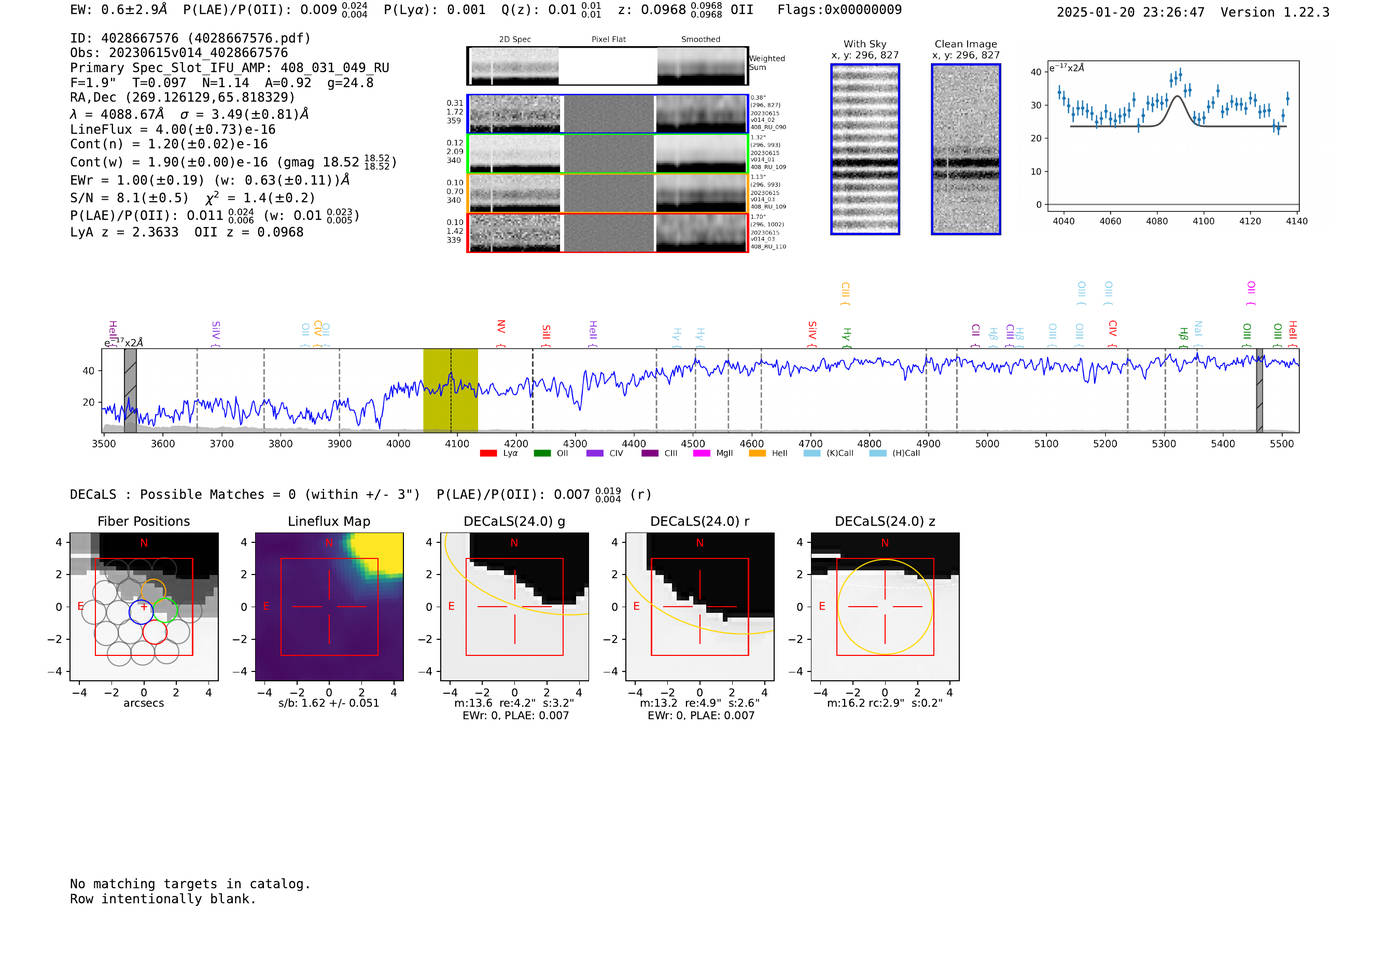The image size is (1400, 953).
Task: Click the Pixel Flat column header
Action: [608, 39]
